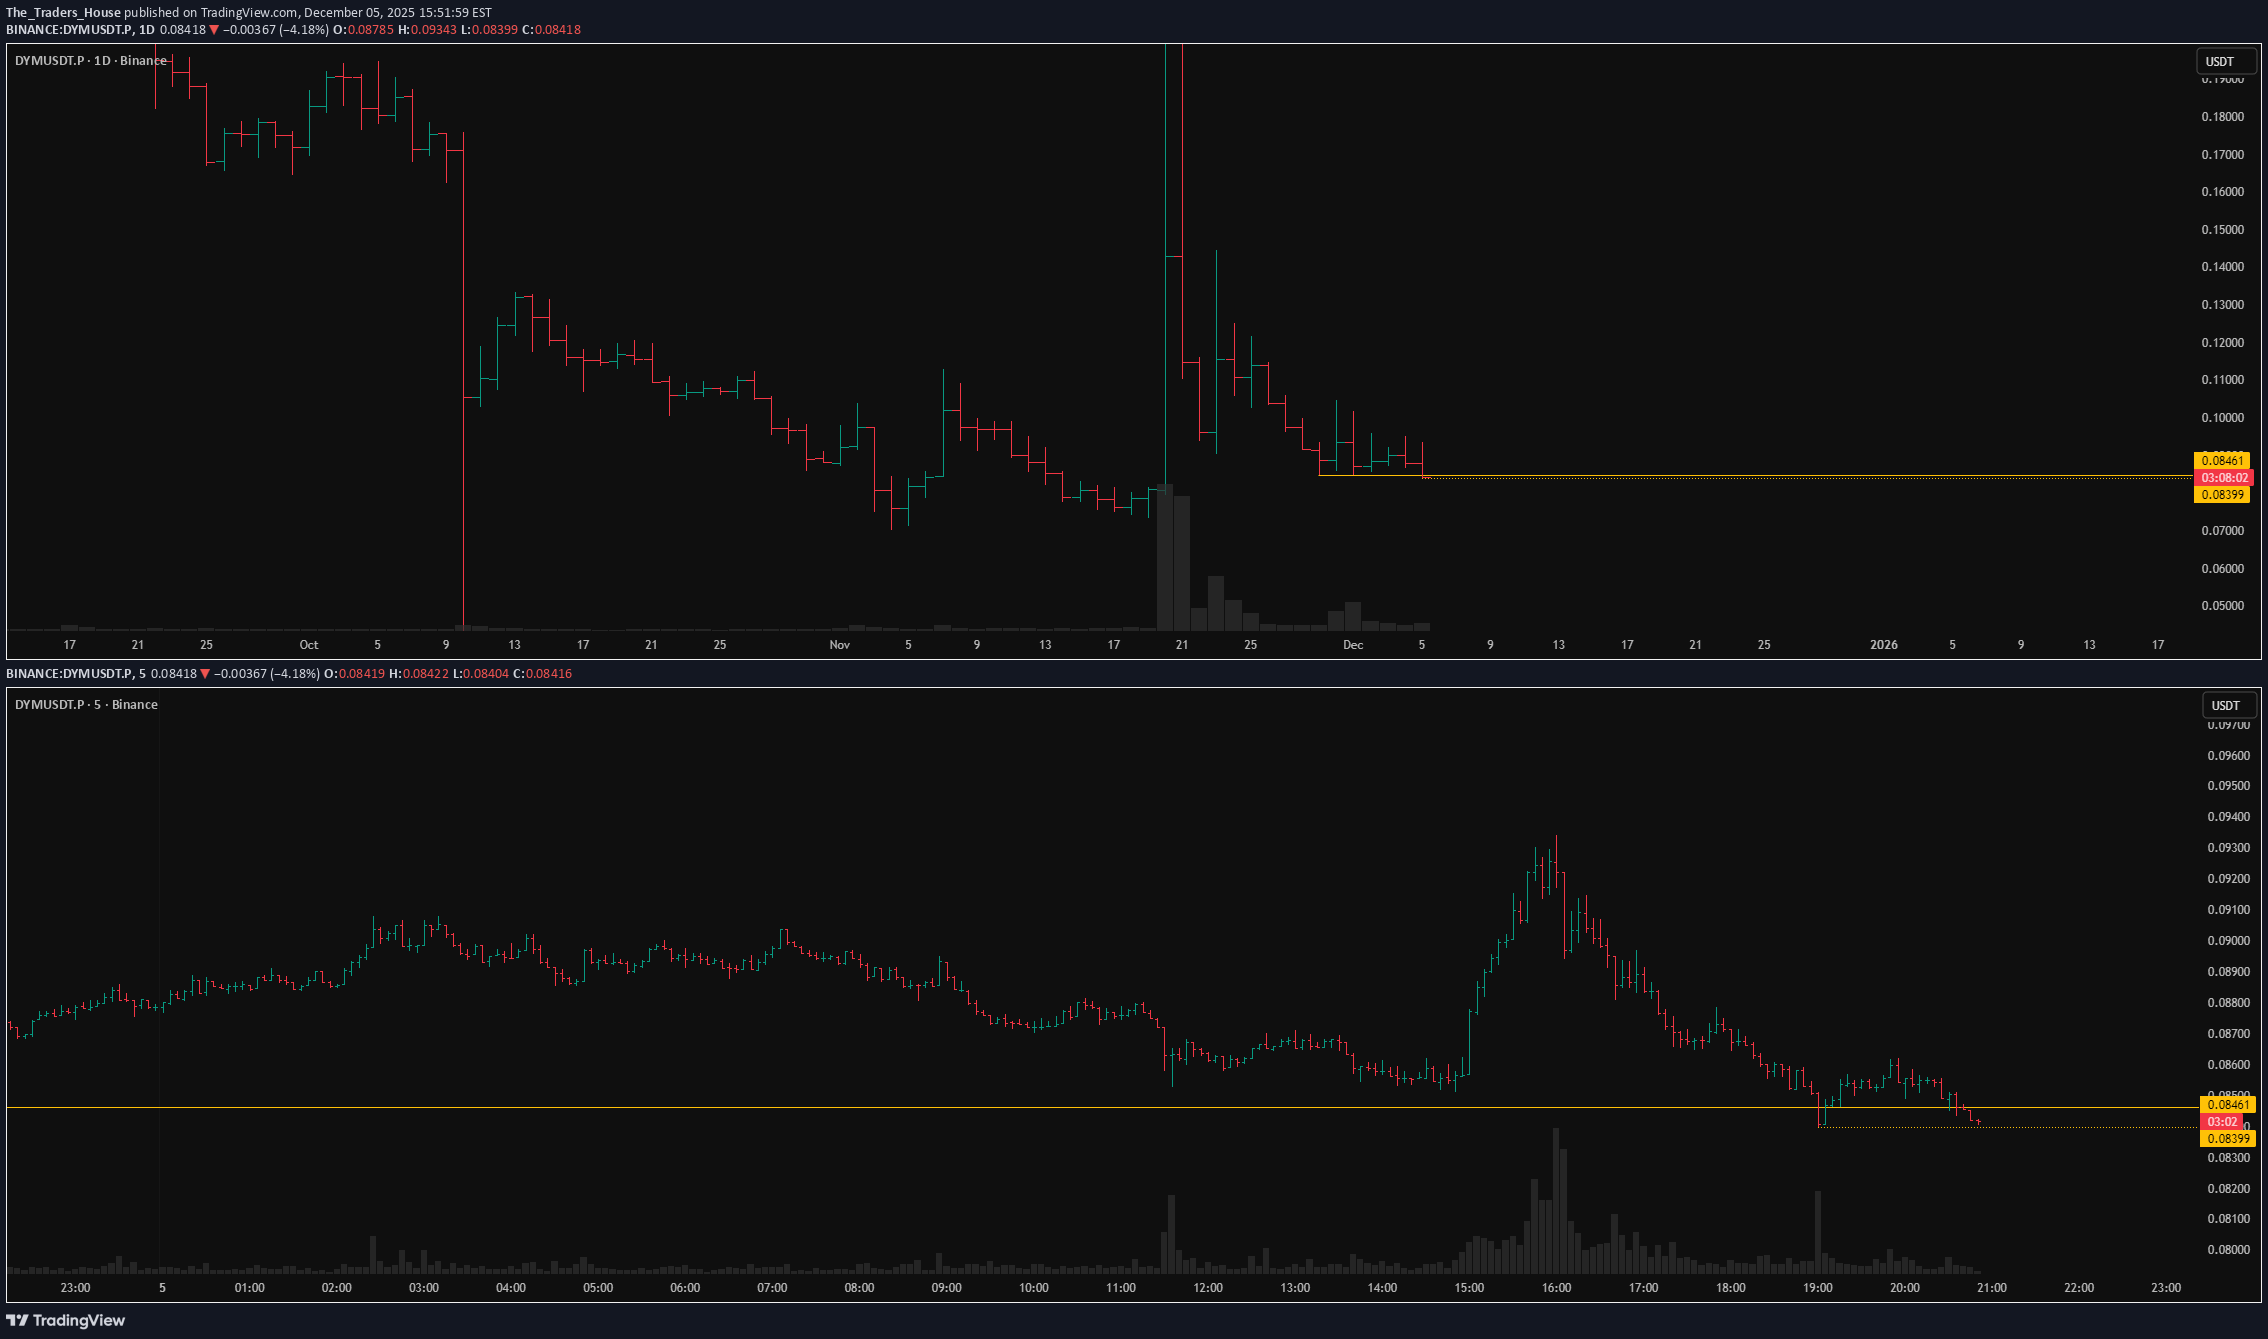Image resolution: width=2268 pixels, height=1339 pixels.
Task: Open The_Traders_House author link
Action: 63,13
